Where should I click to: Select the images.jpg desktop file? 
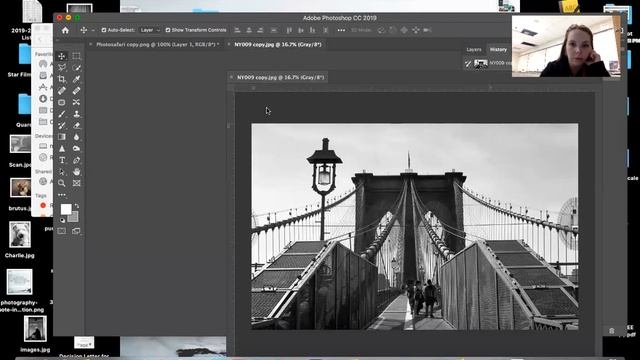35,334
